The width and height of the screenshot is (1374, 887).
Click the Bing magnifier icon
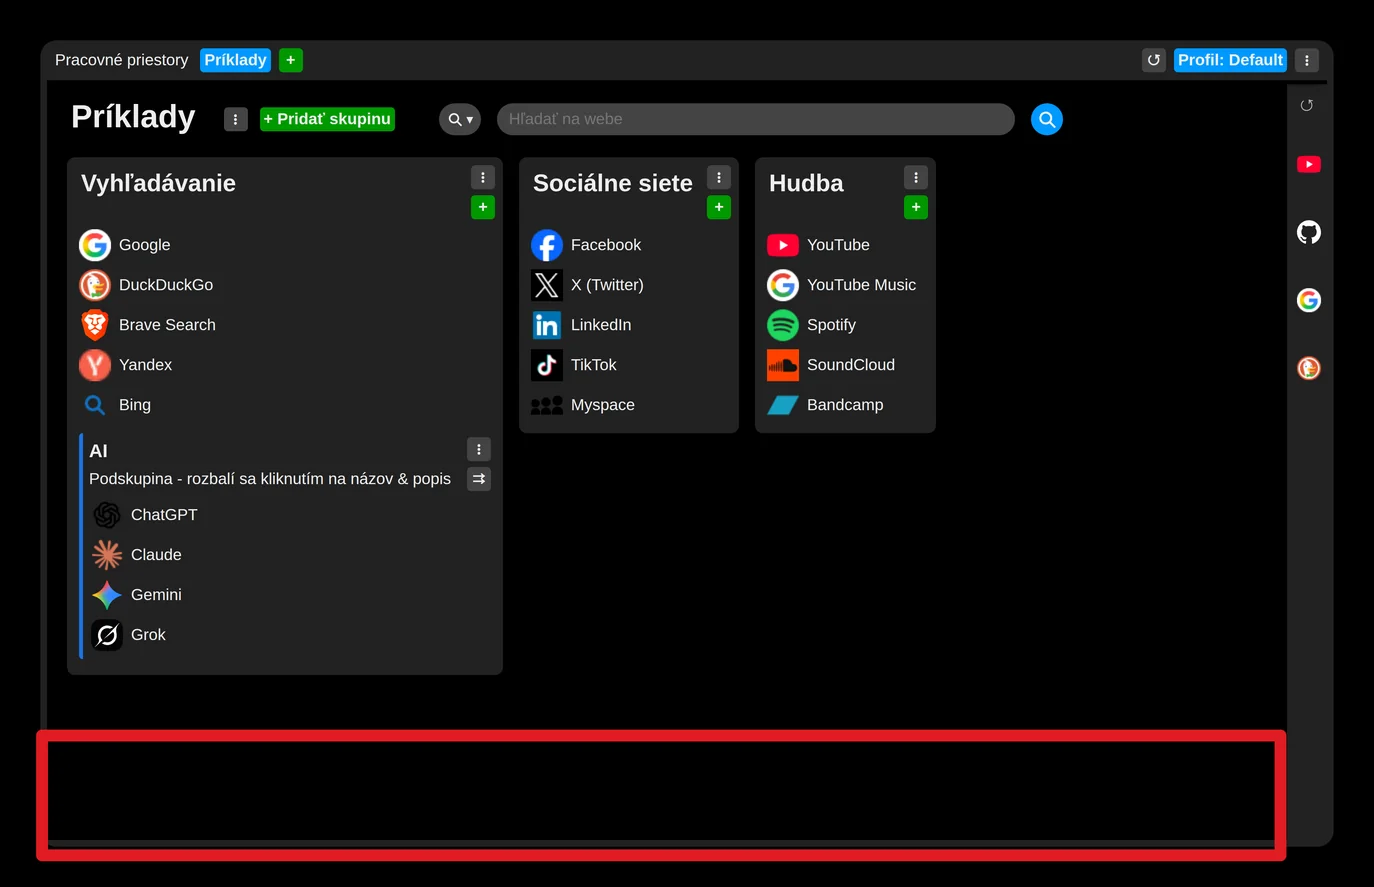tap(95, 405)
